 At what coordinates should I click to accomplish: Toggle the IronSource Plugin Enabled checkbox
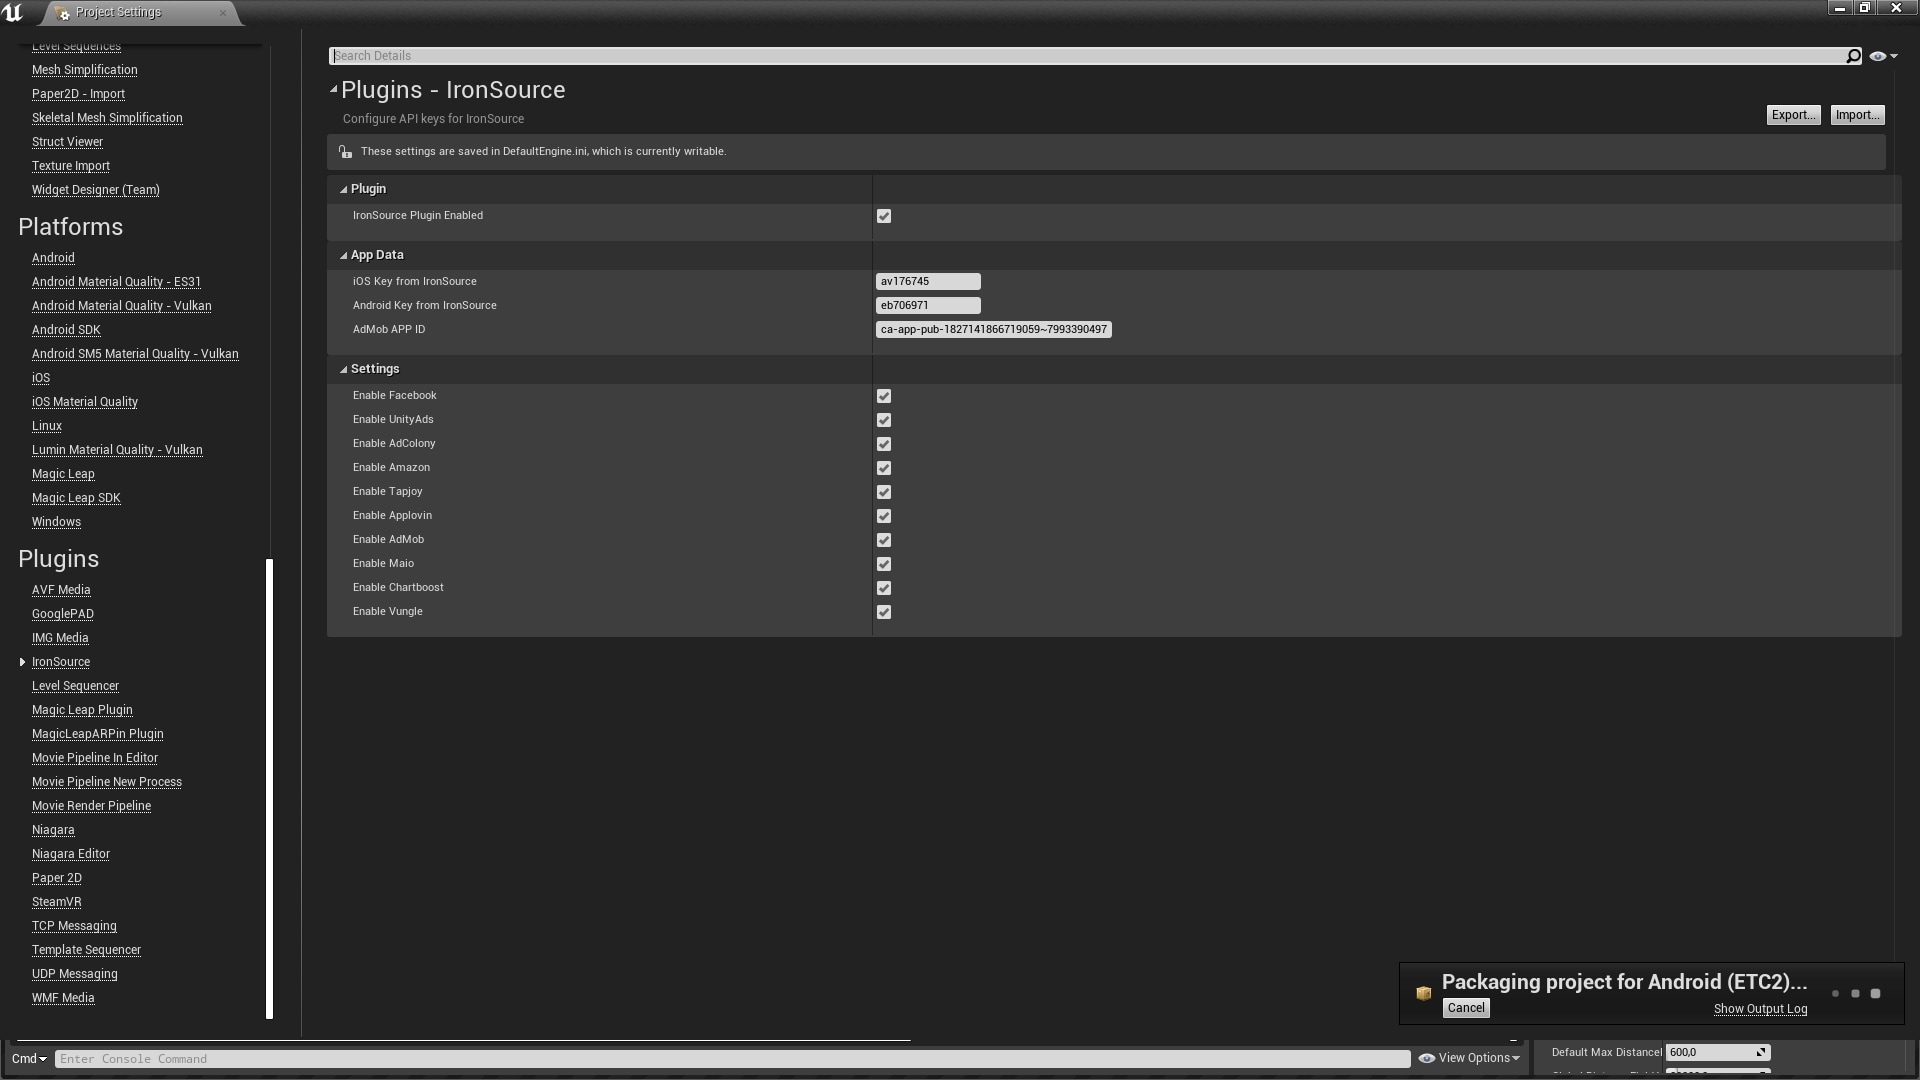[884, 216]
